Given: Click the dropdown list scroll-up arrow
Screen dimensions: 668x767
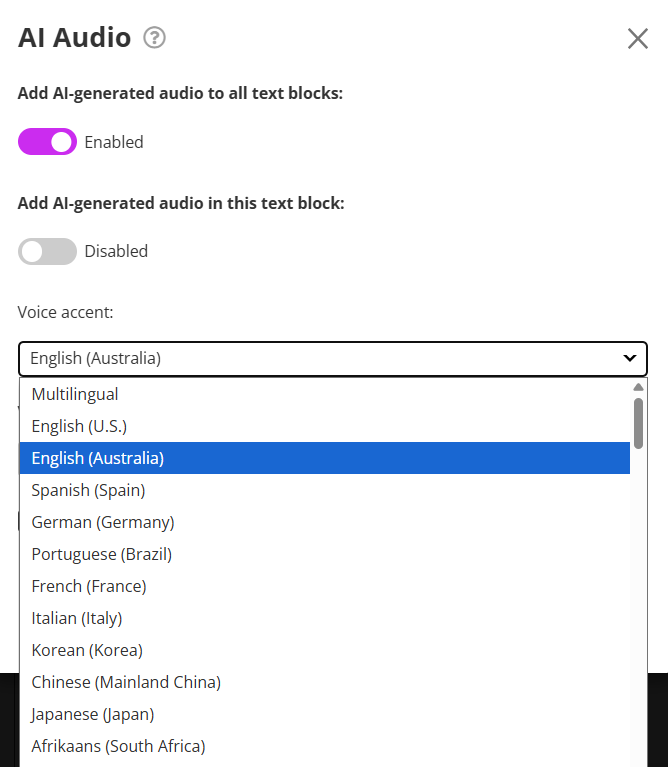Looking at the screenshot, I should 638,387.
